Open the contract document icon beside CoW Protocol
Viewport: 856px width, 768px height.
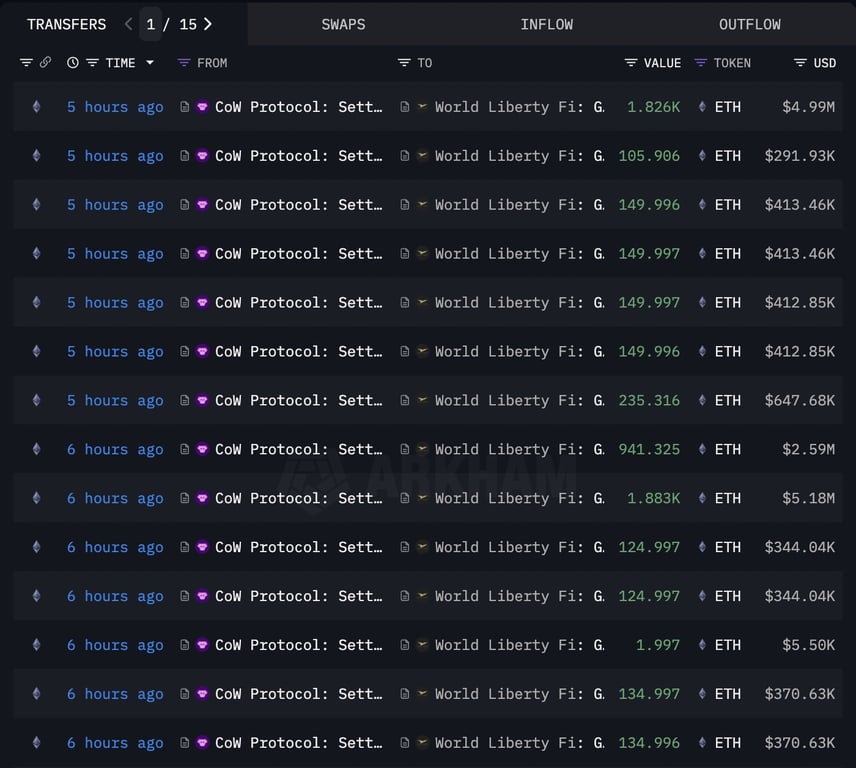[184, 107]
